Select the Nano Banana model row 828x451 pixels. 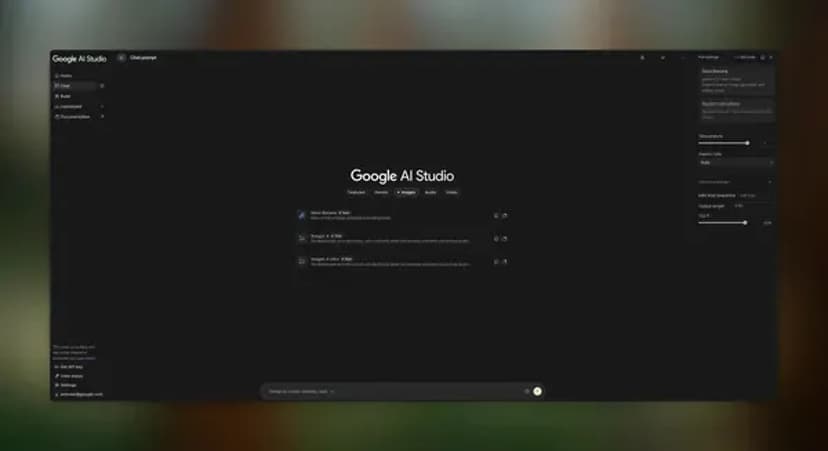(402, 215)
